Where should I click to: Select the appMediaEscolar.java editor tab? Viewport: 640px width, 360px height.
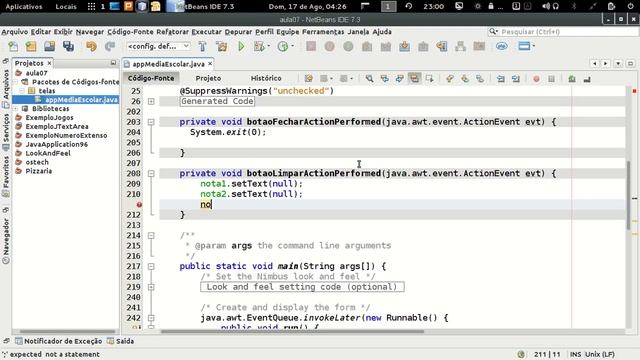[x=168, y=64]
